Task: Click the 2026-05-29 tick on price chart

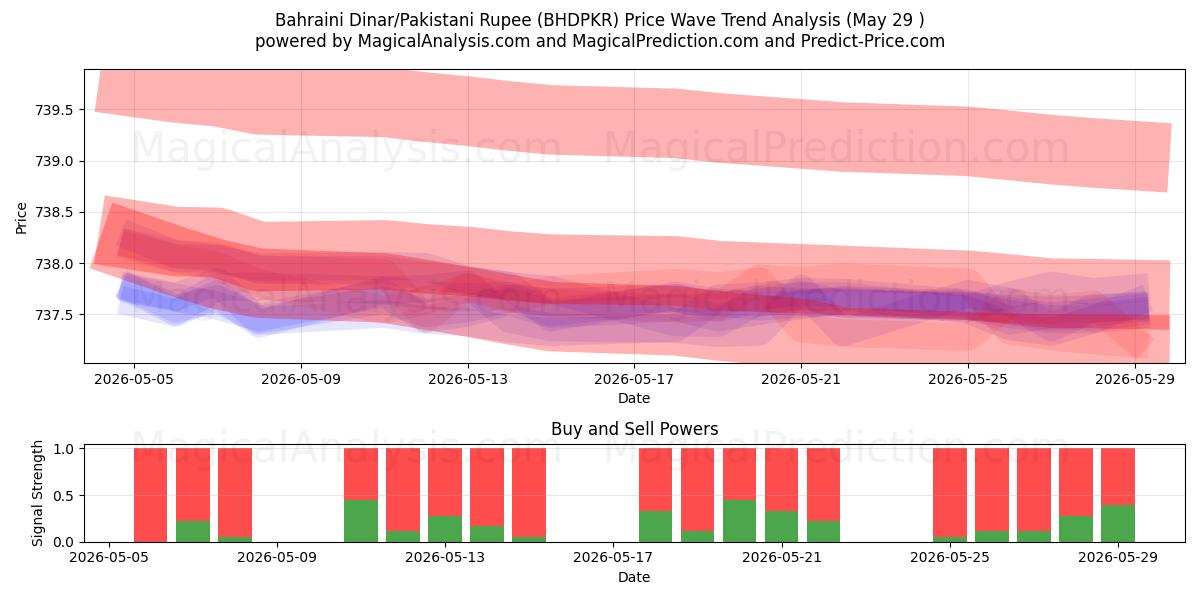Action: (x=1135, y=379)
